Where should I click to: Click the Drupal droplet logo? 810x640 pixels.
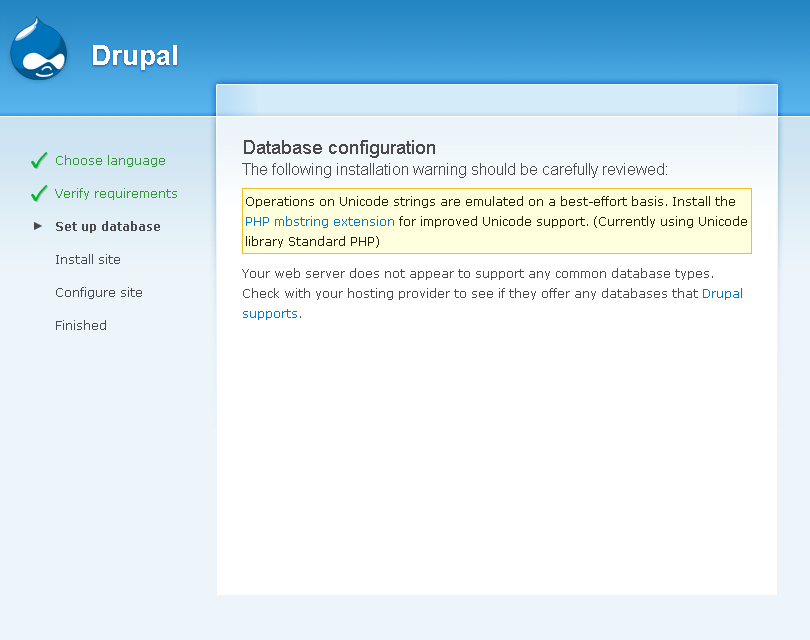click(39, 49)
